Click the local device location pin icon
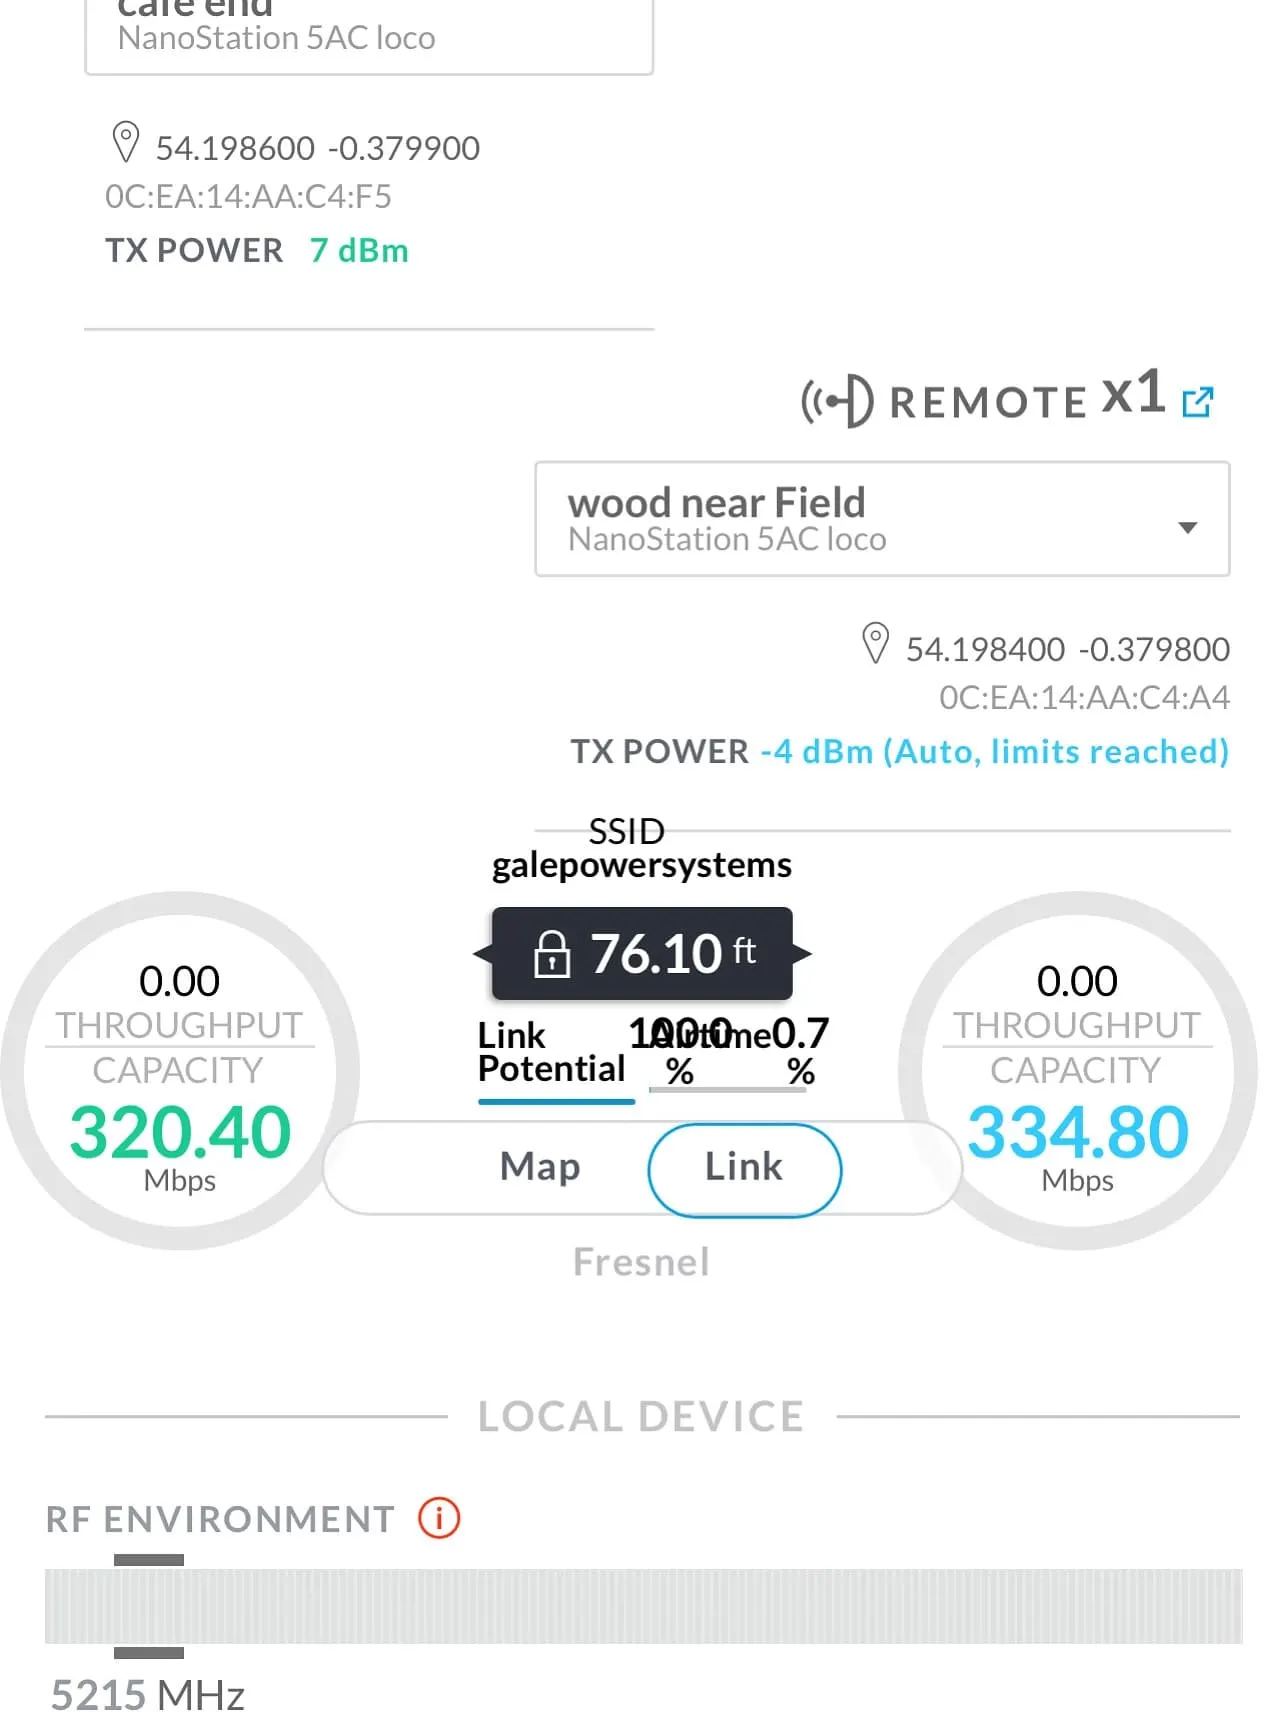The height and width of the screenshot is (1712, 1284). [x=125, y=143]
